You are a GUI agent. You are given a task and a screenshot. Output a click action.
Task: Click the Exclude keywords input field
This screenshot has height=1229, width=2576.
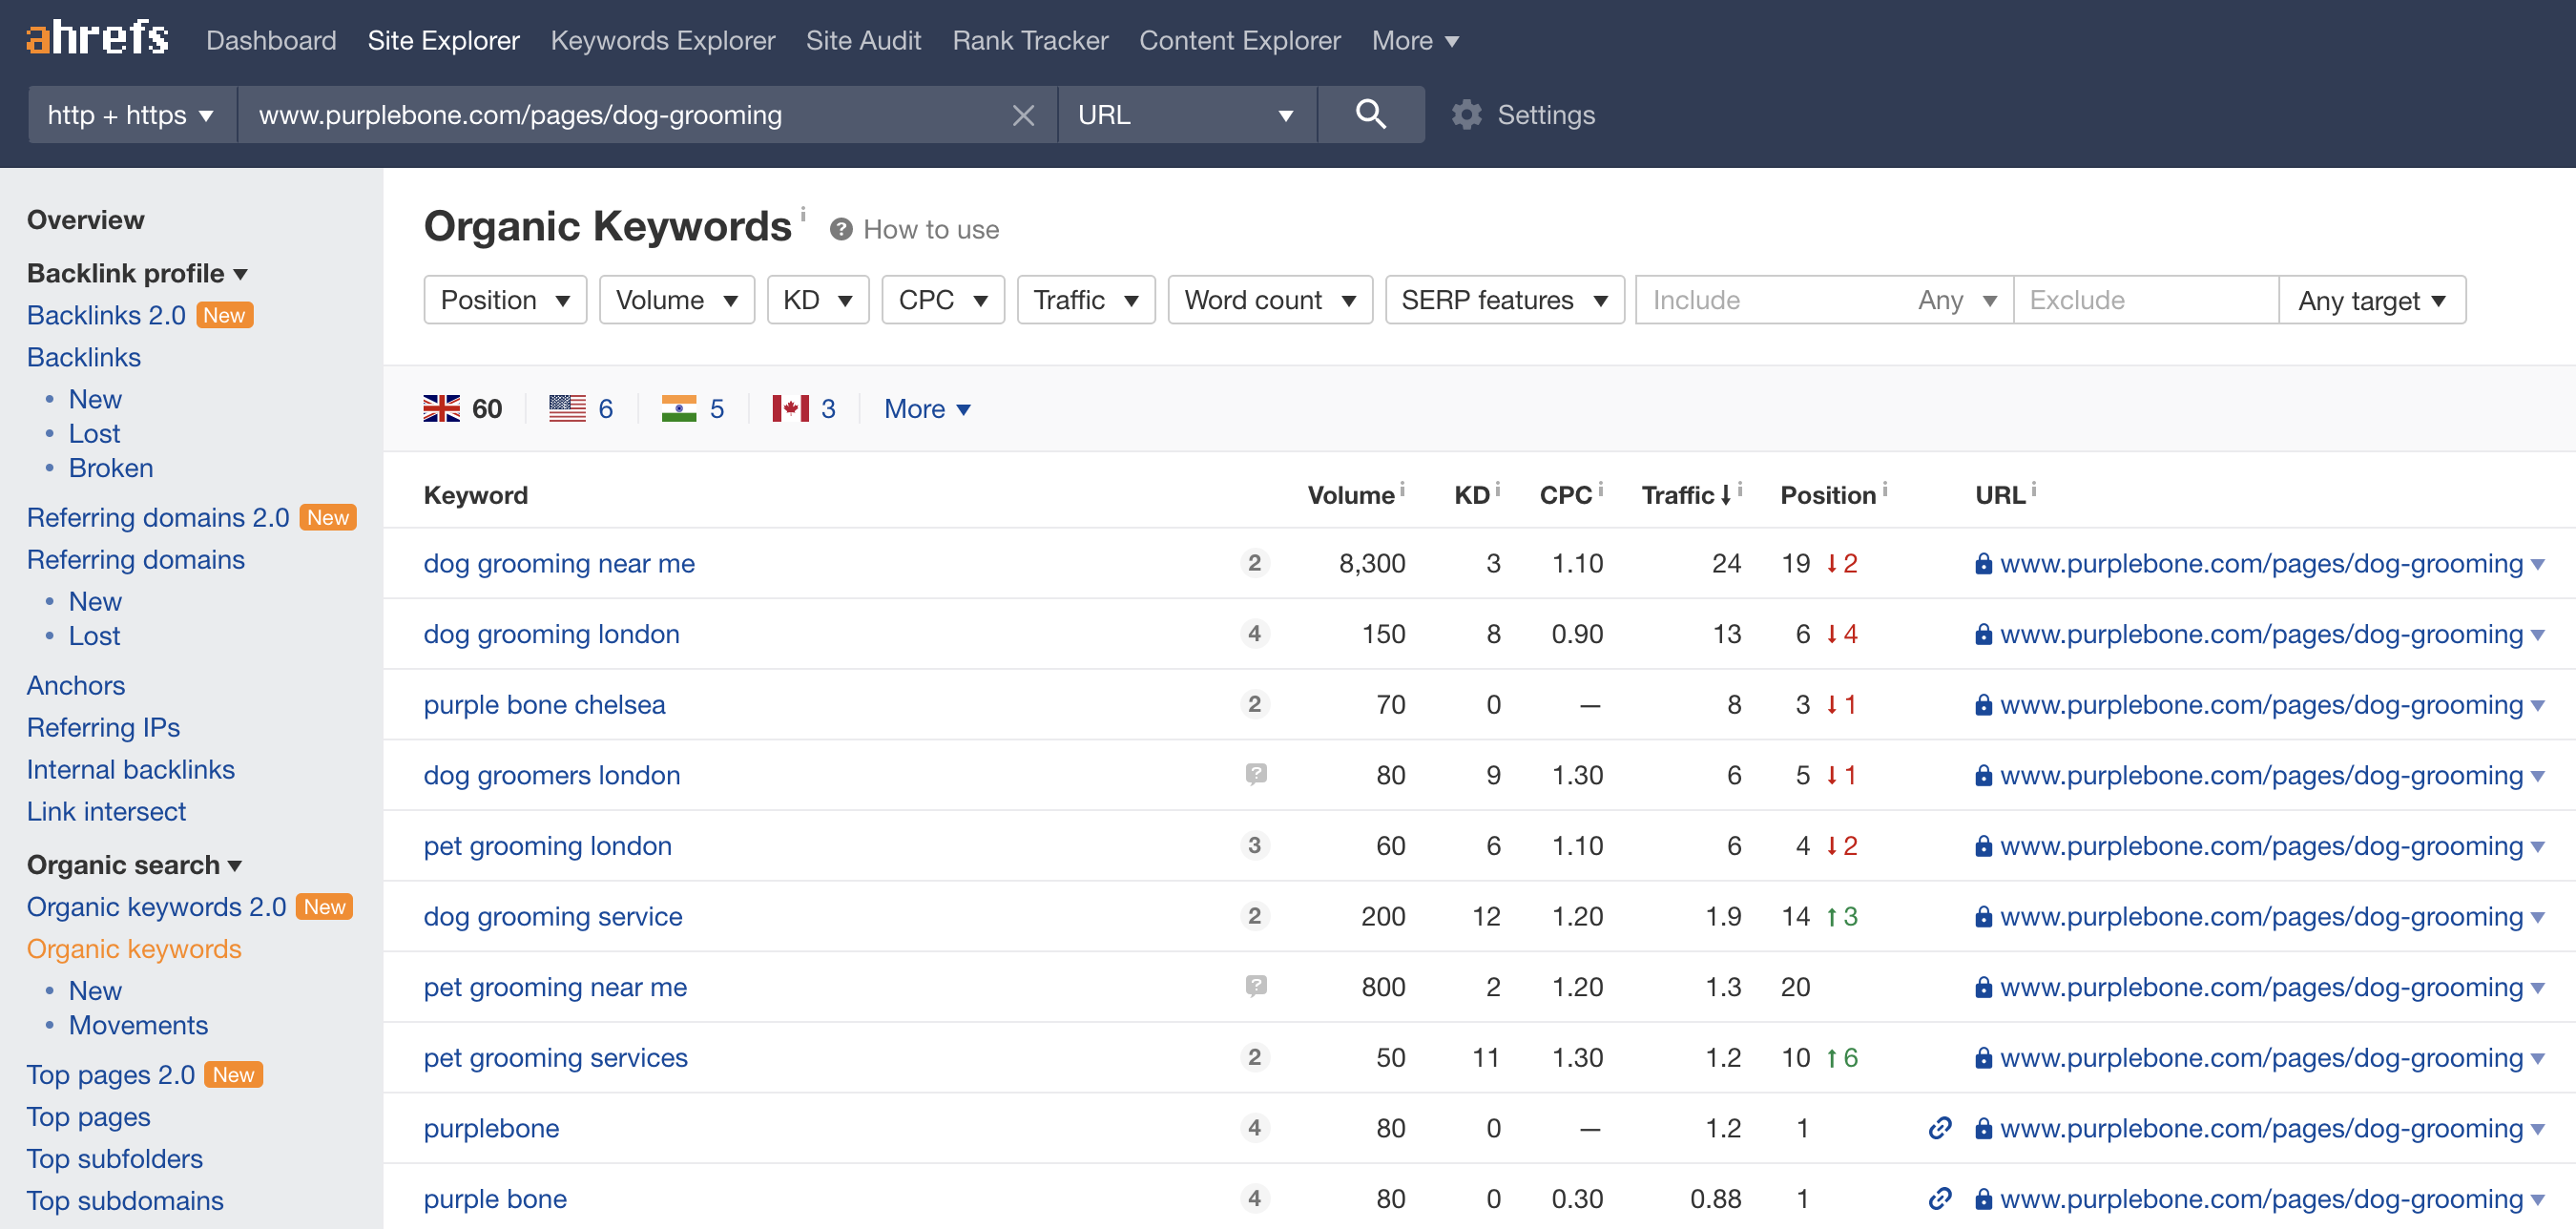(x=2146, y=300)
